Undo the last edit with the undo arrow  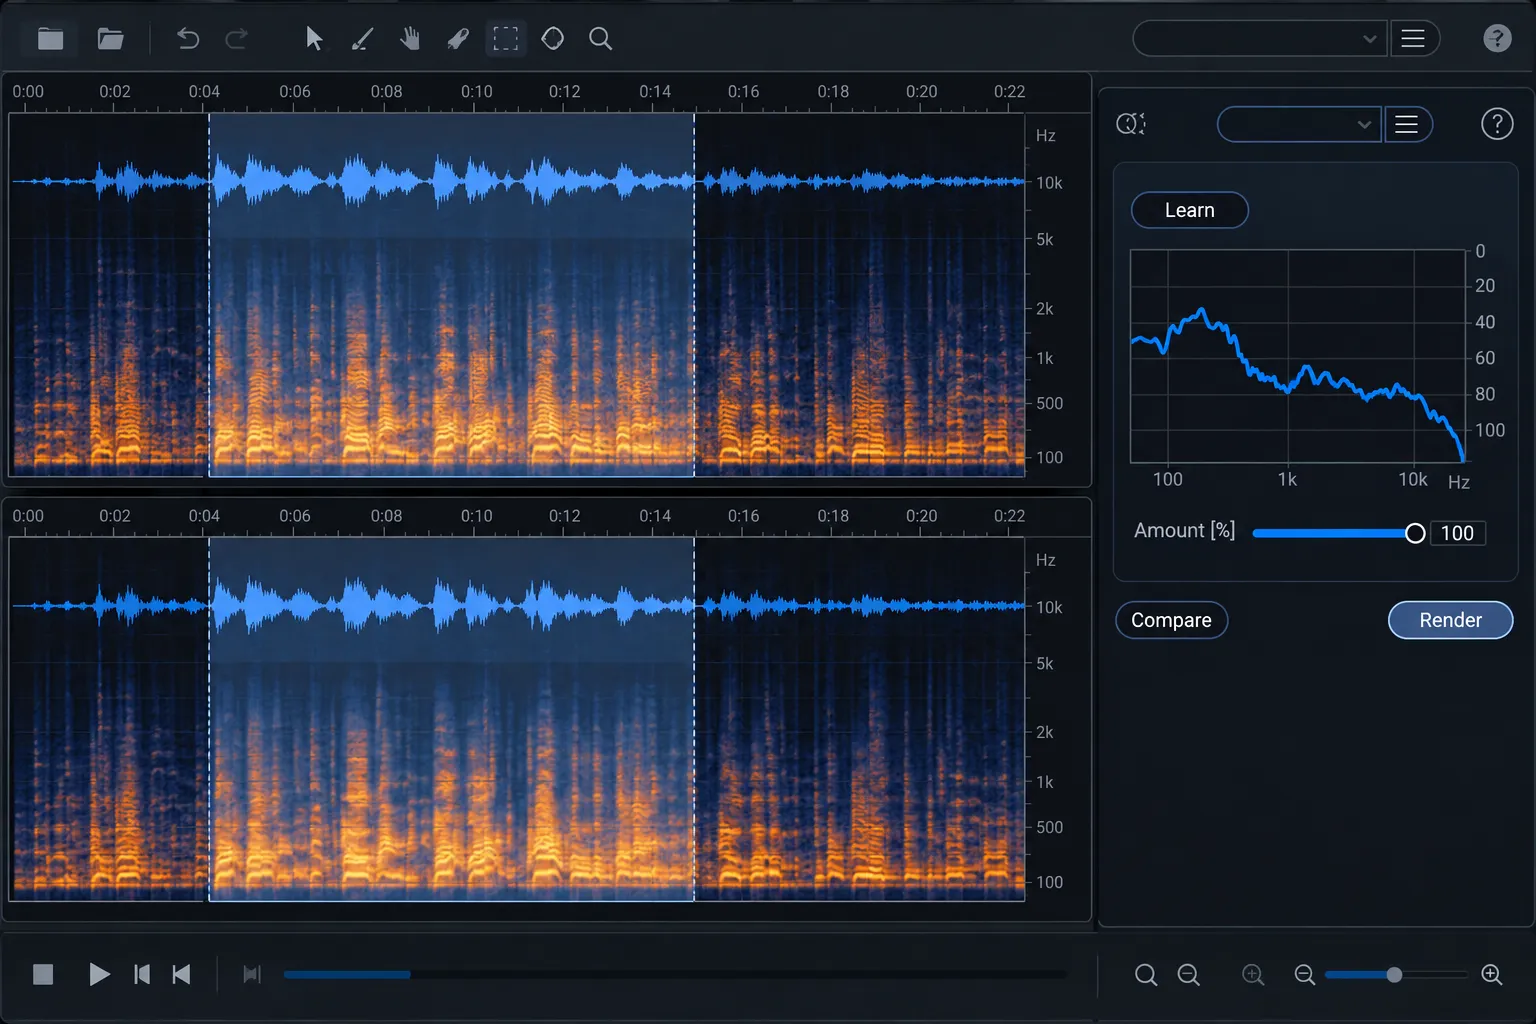(x=188, y=39)
